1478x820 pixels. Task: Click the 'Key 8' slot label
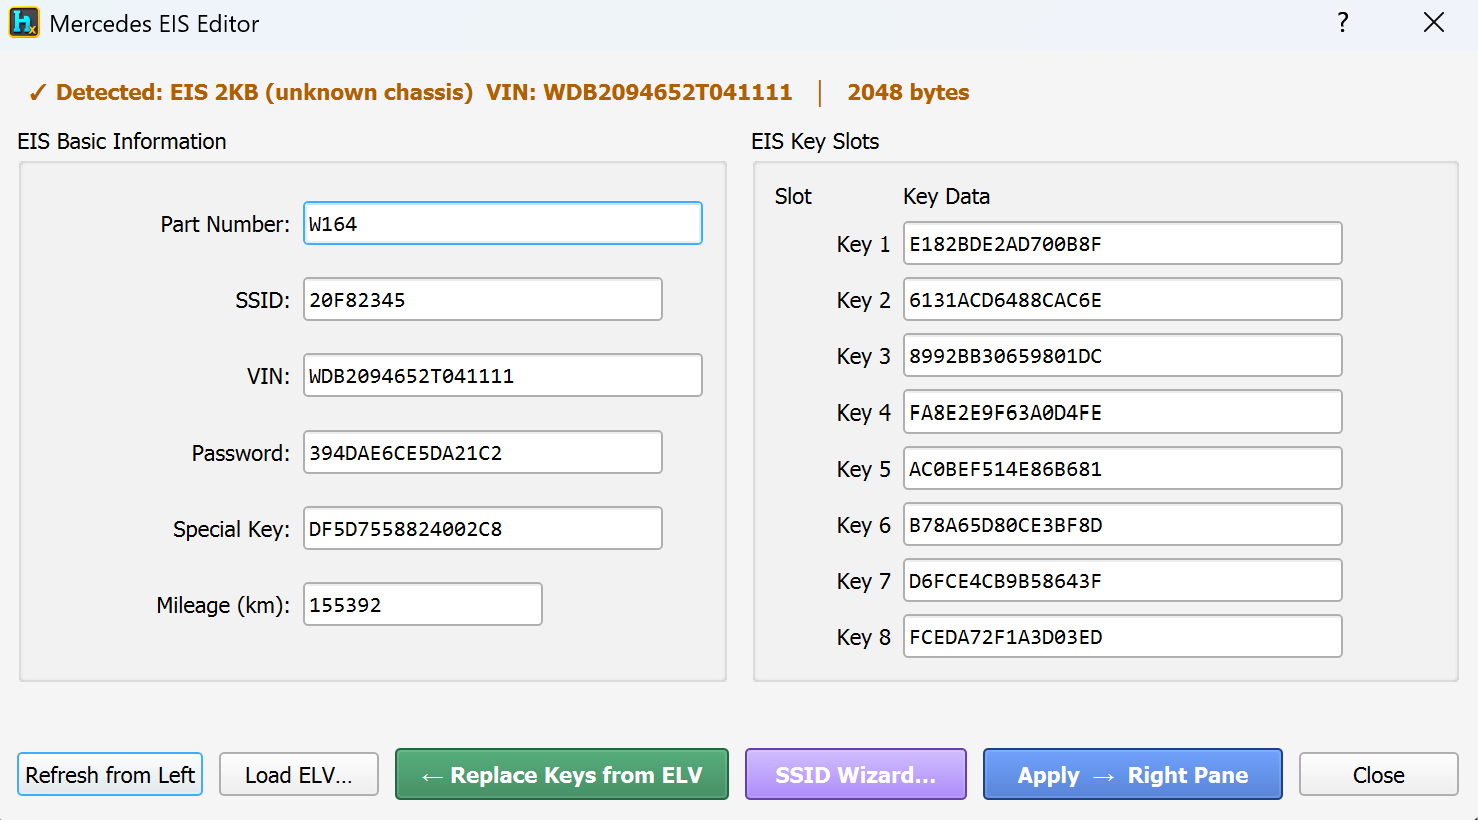863,637
